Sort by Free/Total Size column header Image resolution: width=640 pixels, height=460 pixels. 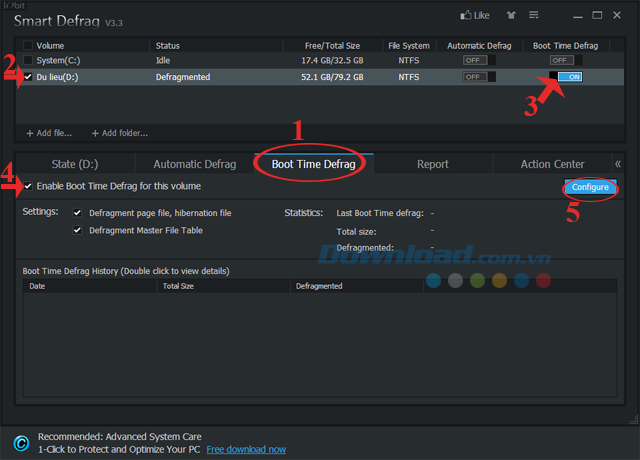click(332, 45)
